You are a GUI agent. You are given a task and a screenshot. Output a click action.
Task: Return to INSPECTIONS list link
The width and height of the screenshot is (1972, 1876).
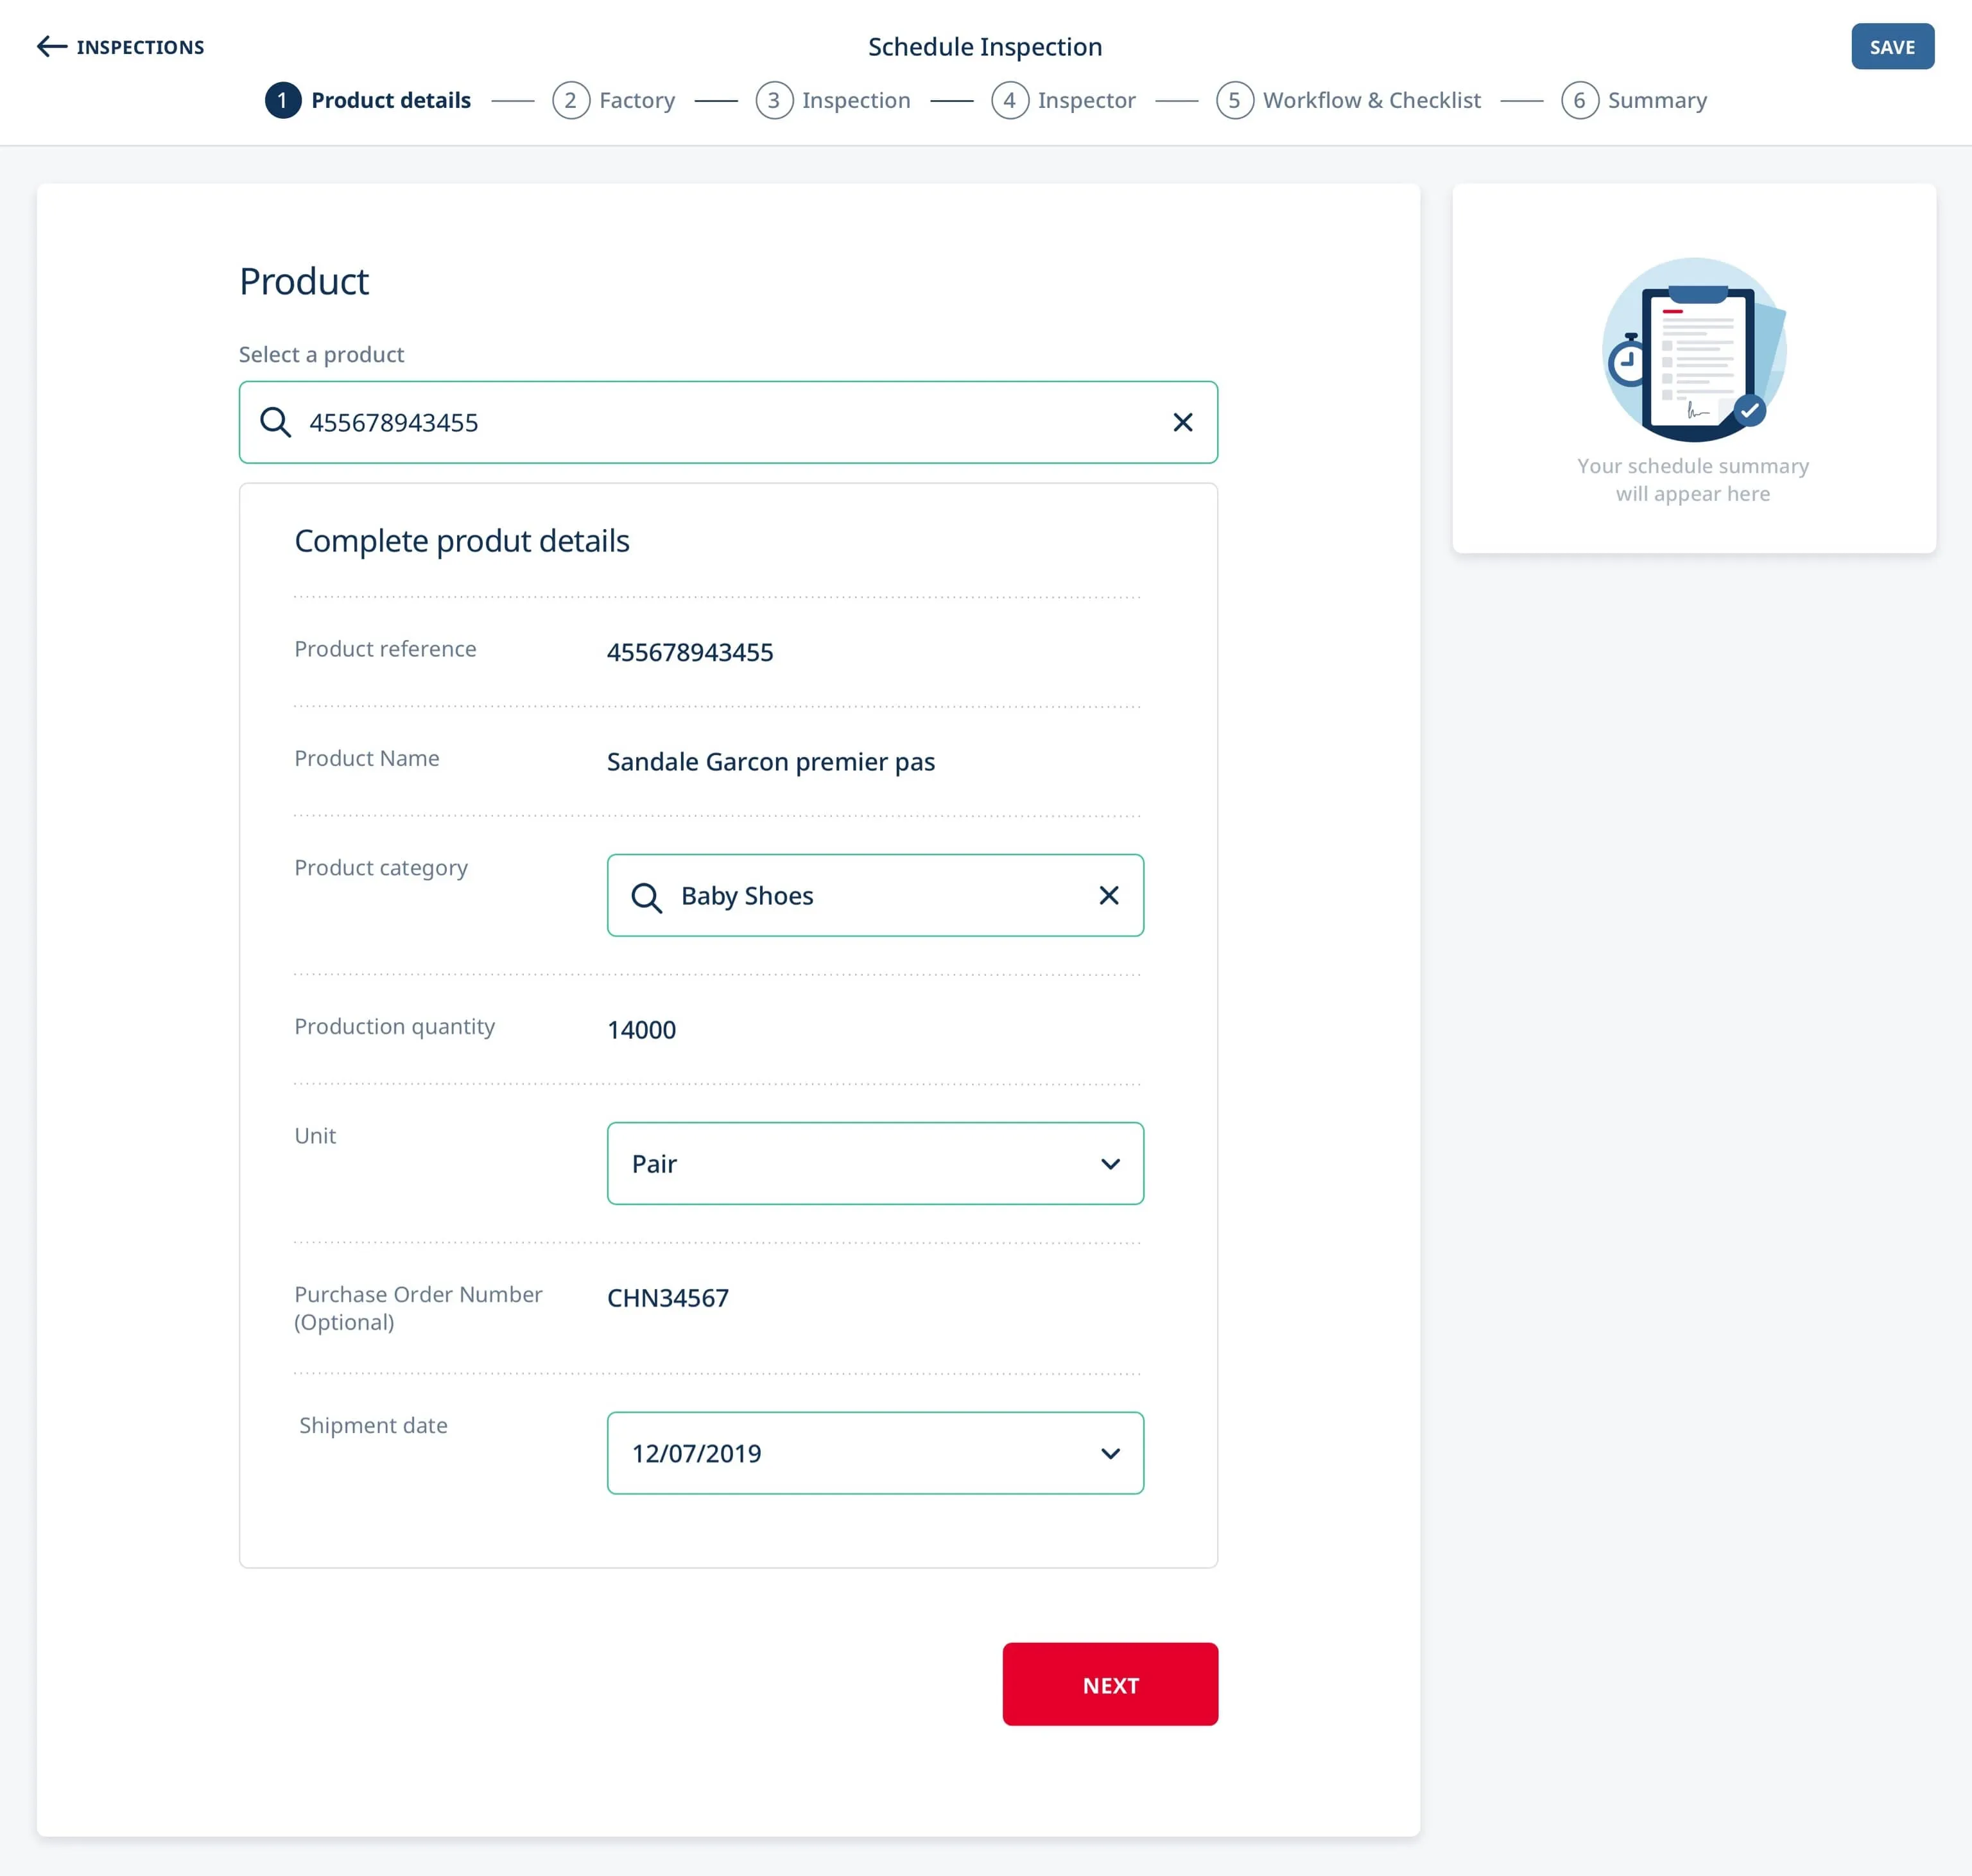[x=140, y=47]
